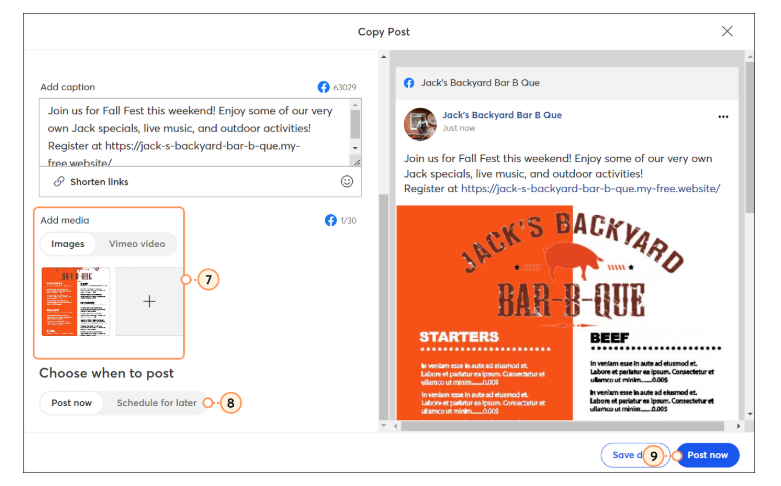The width and height of the screenshot is (781, 486).
Task: Open the jack-s-backyard-bar-b-que website link in preview
Action: pyautogui.click(x=591, y=189)
